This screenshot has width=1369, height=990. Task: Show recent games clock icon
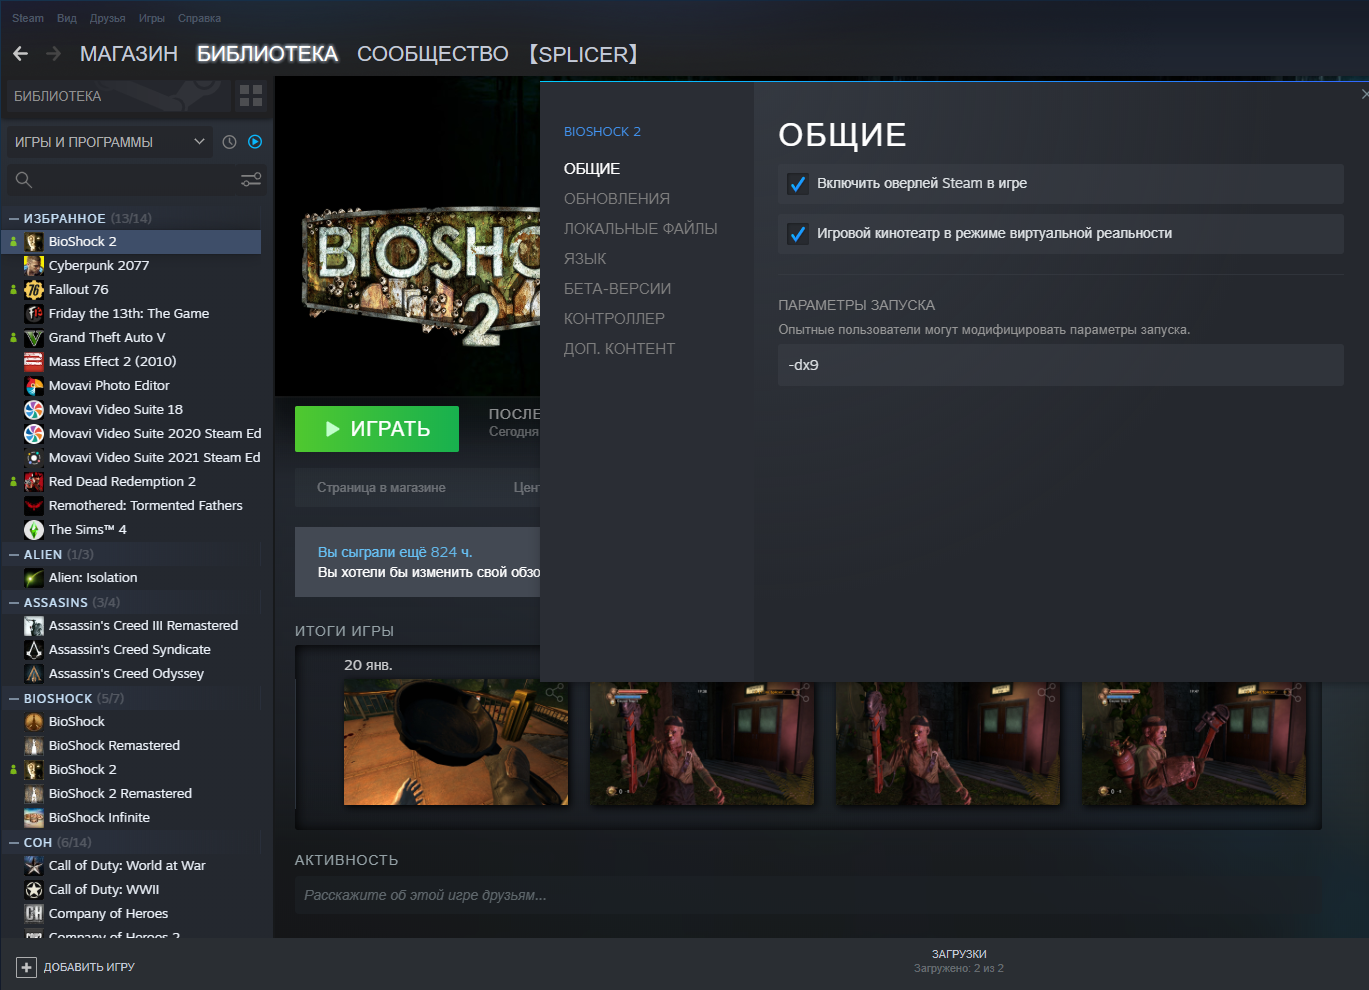point(229,142)
